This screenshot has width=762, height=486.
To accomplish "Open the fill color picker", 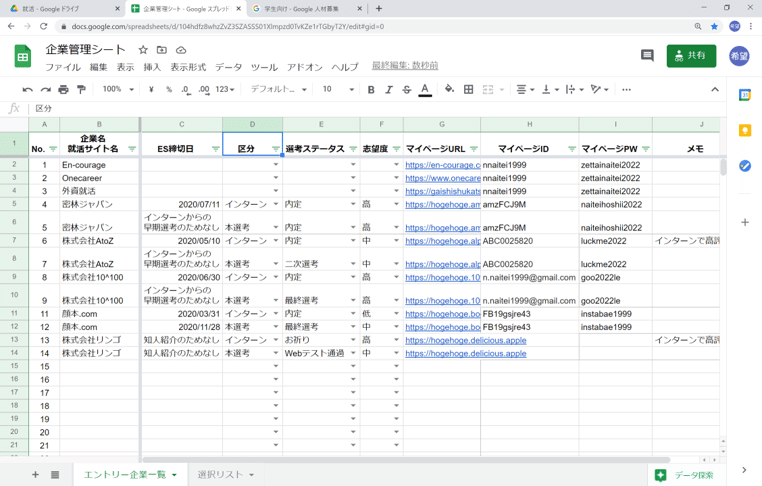I will [450, 89].
